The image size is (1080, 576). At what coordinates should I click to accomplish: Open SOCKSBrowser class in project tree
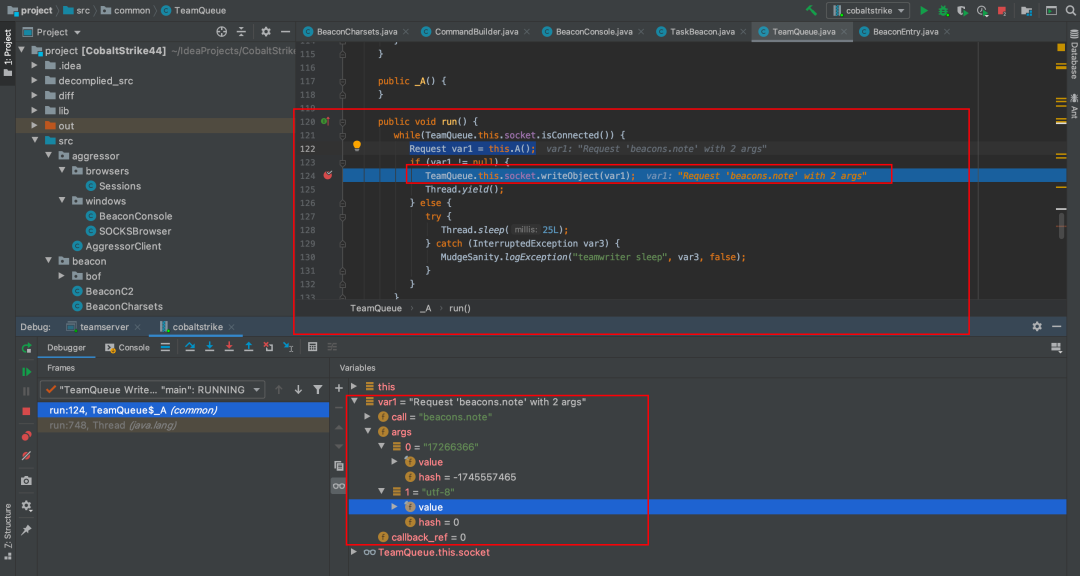pos(134,231)
